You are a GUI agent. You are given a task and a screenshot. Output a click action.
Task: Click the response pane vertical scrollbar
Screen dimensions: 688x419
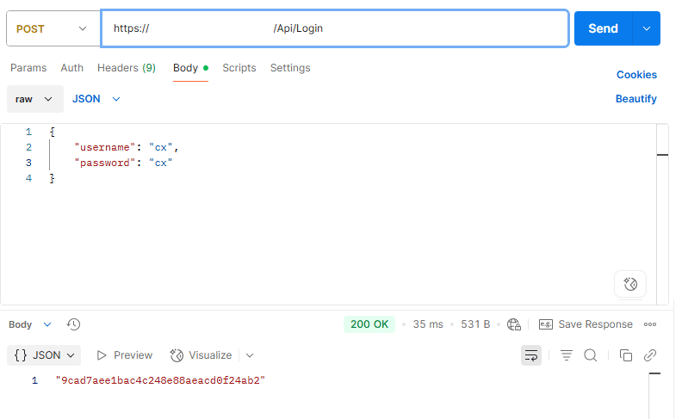[655, 395]
